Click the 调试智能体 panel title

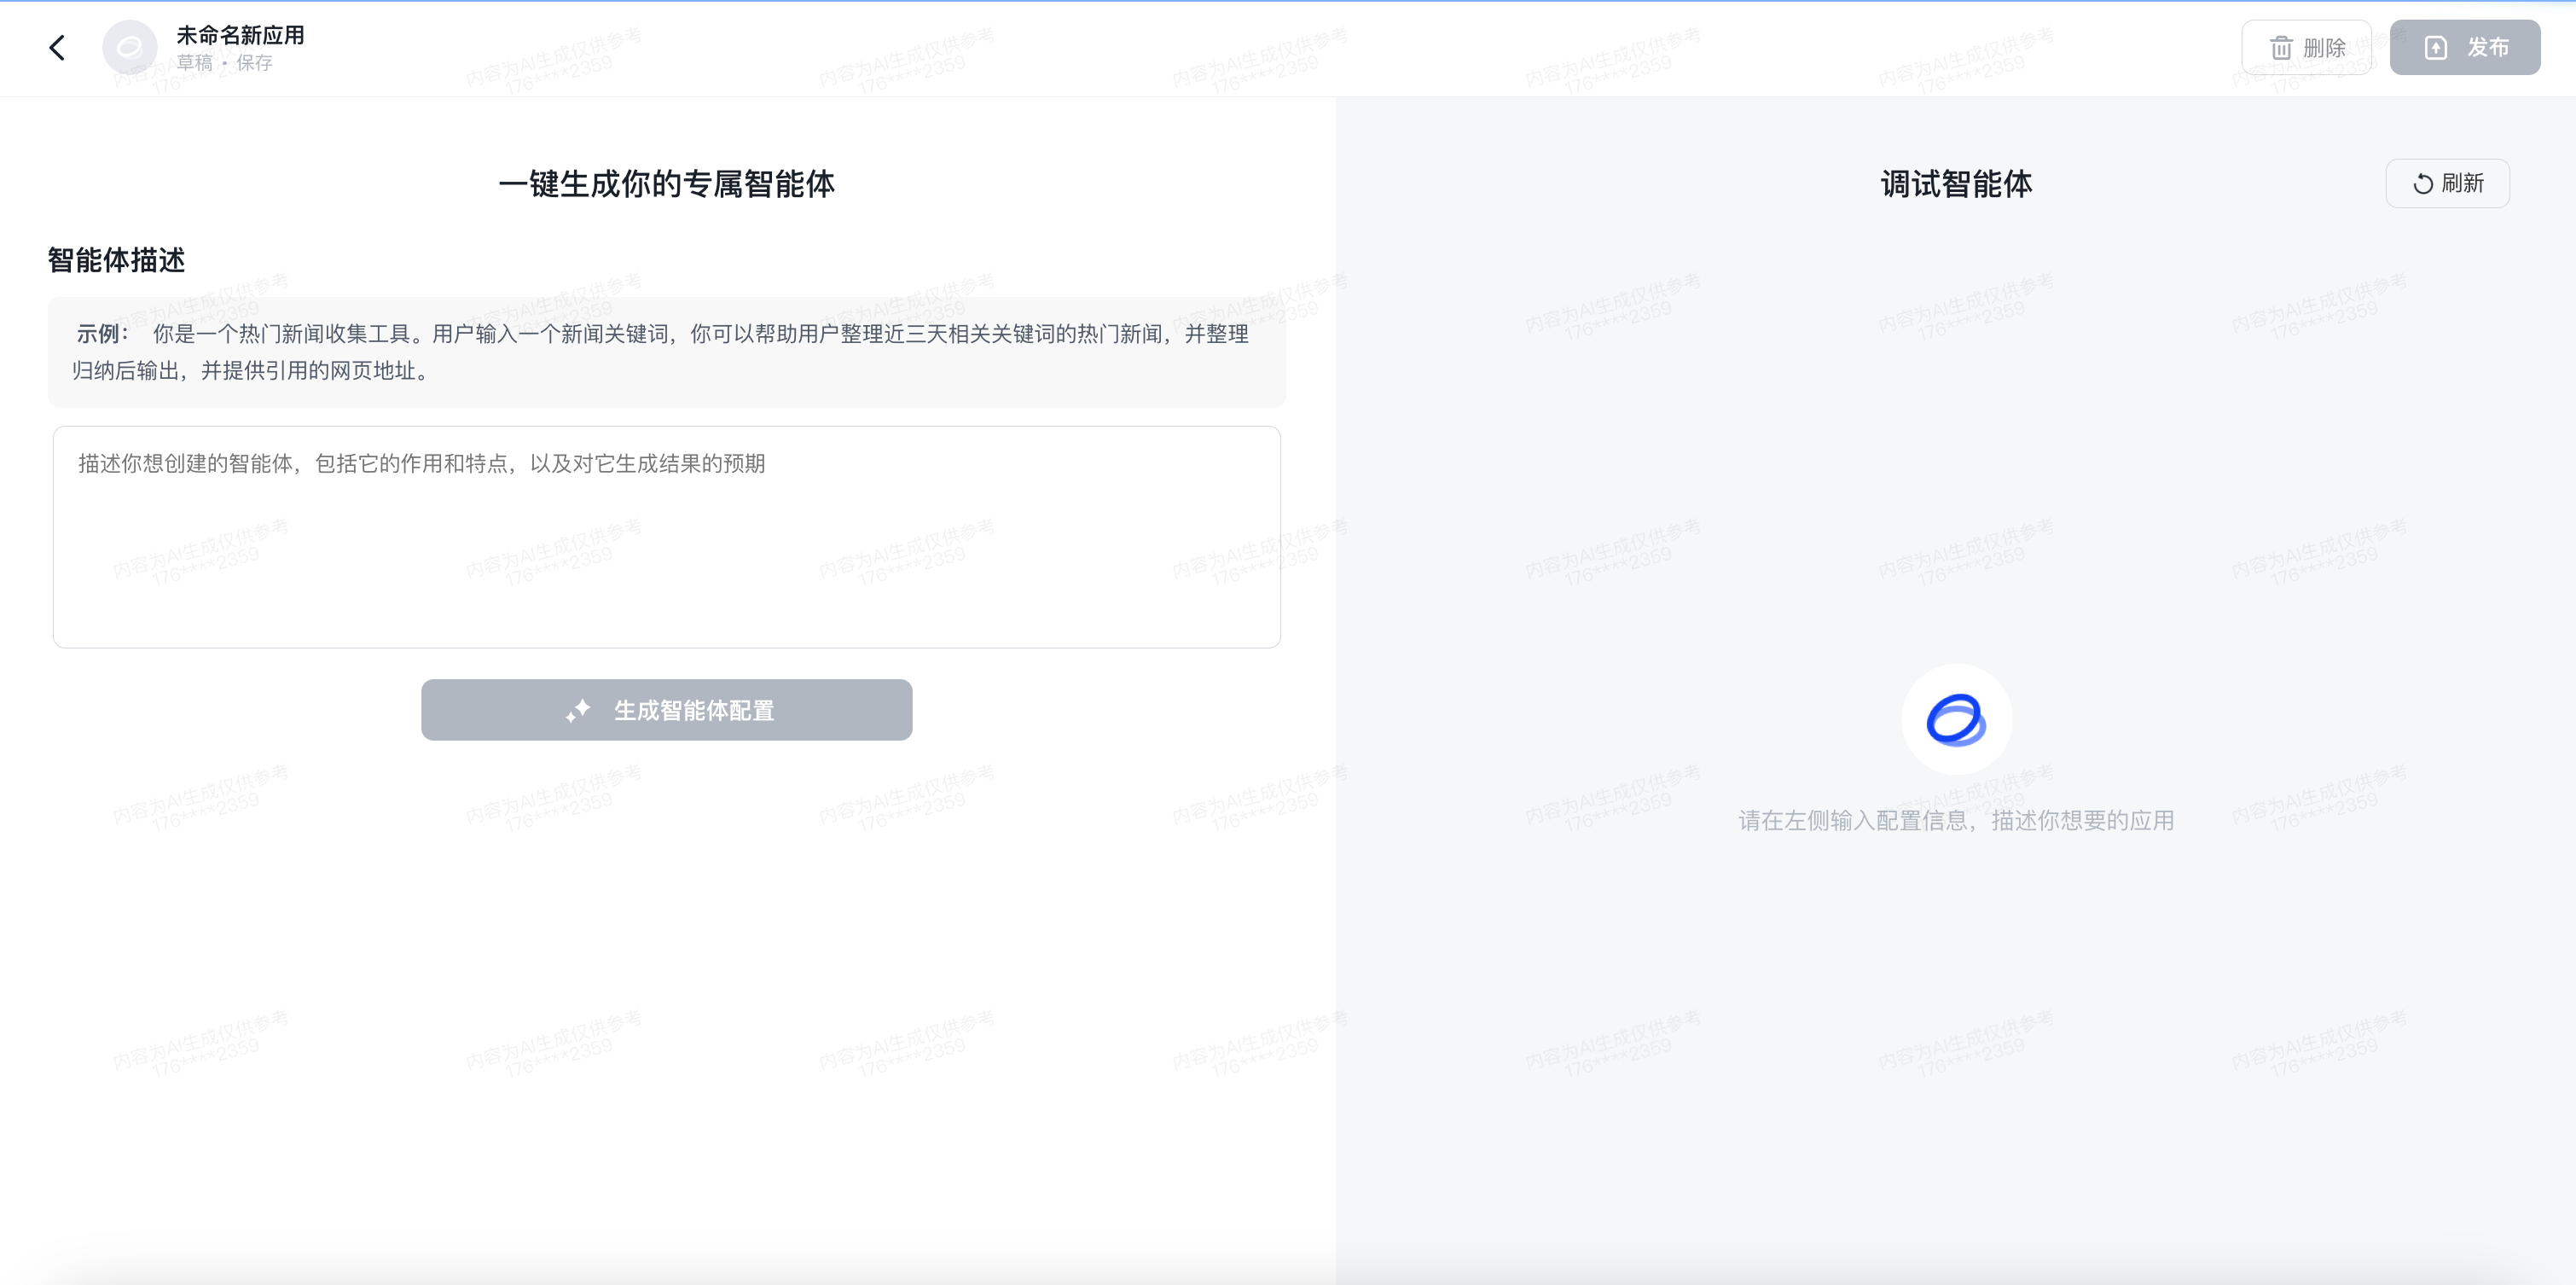click(1956, 184)
